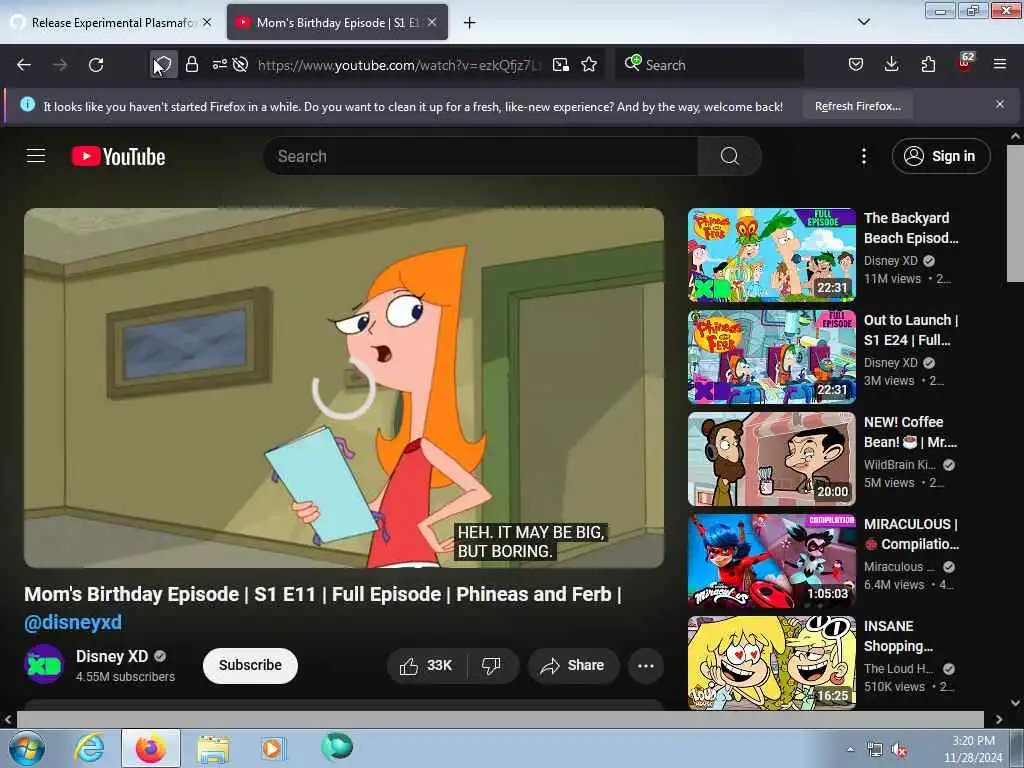Image resolution: width=1024 pixels, height=768 pixels.
Task: Click the Refresh Firefox button
Action: coord(857,106)
